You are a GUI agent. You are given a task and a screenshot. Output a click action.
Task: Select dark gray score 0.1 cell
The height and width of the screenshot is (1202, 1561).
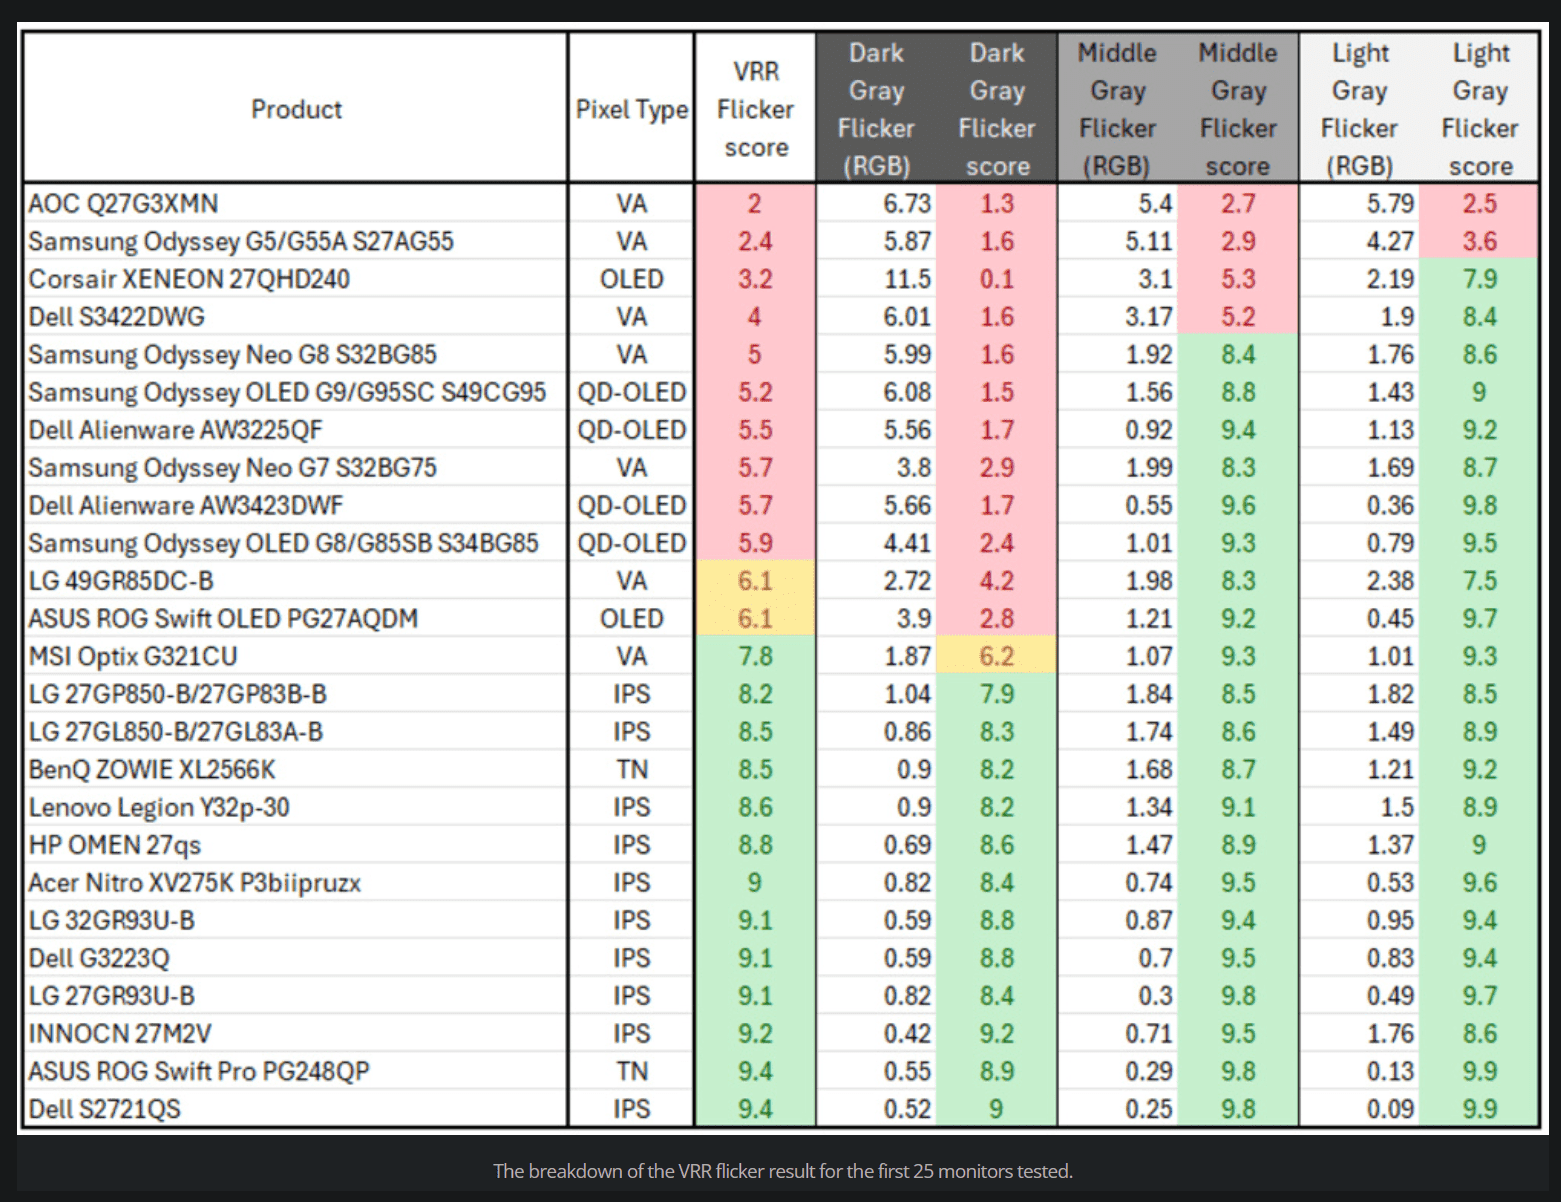coord(996,279)
